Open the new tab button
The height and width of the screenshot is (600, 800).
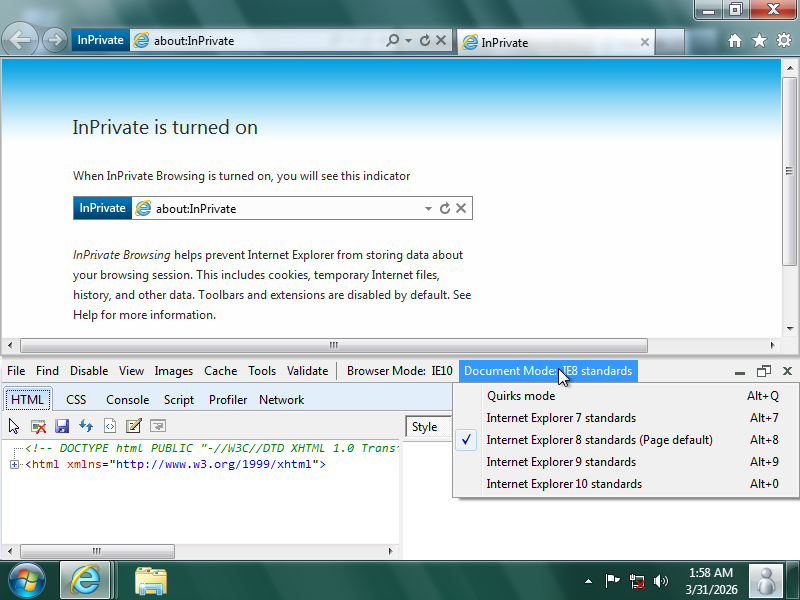669,42
